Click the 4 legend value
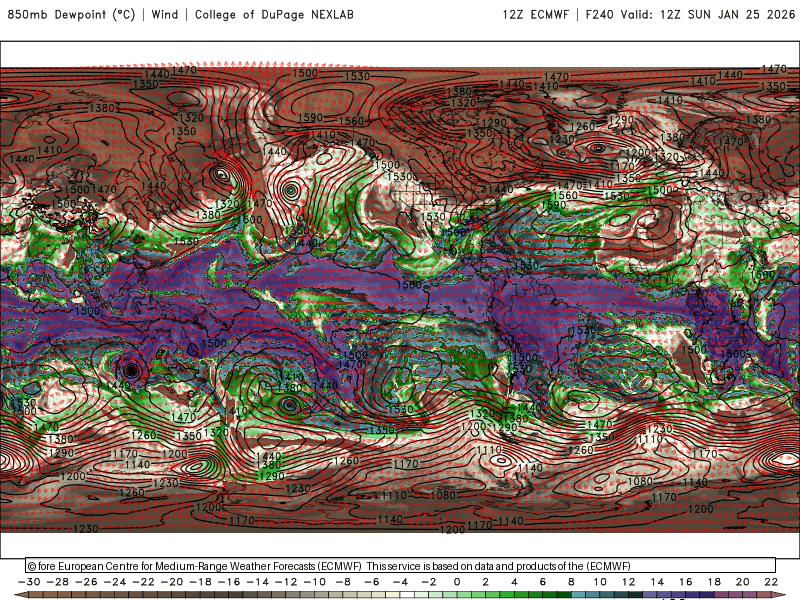This screenshot has height=600, width=800. (514, 582)
